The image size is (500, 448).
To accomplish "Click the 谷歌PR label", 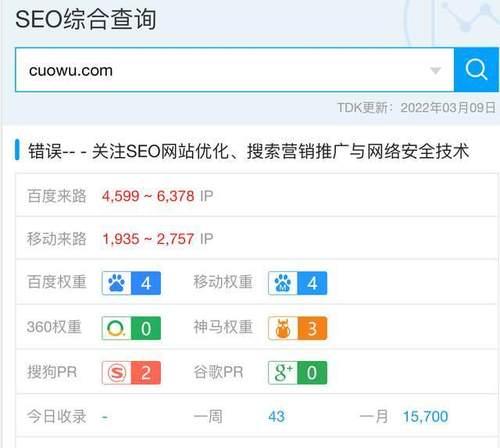I will coord(218,372).
